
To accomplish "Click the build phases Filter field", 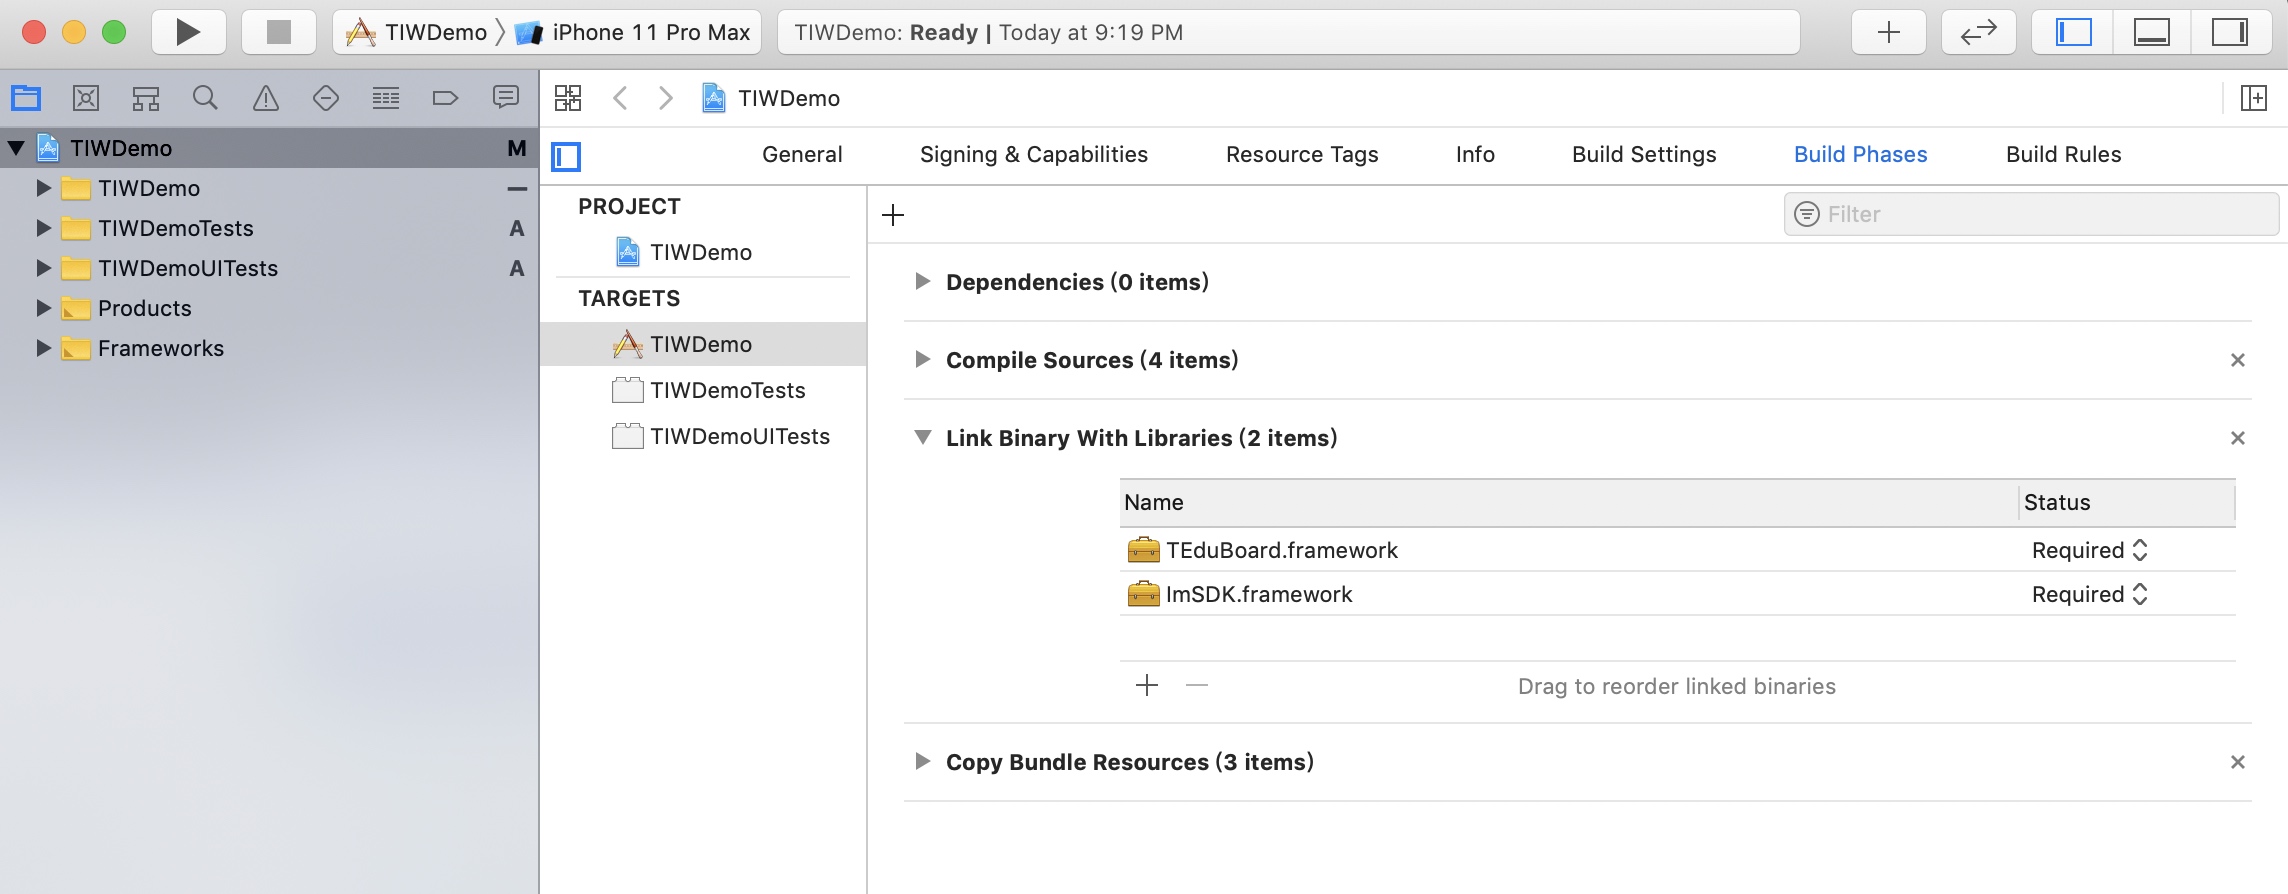I will pyautogui.click(x=2031, y=214).
